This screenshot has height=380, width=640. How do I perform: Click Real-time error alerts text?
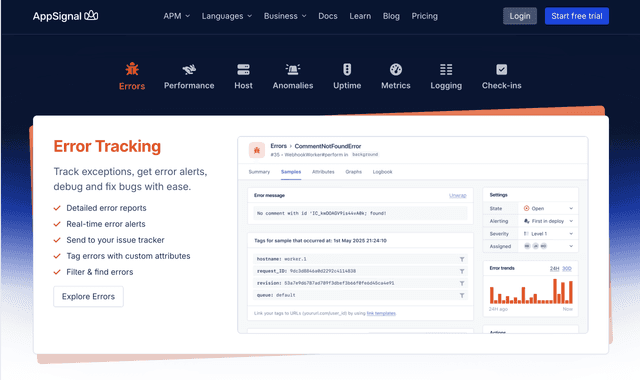[106, 224]
